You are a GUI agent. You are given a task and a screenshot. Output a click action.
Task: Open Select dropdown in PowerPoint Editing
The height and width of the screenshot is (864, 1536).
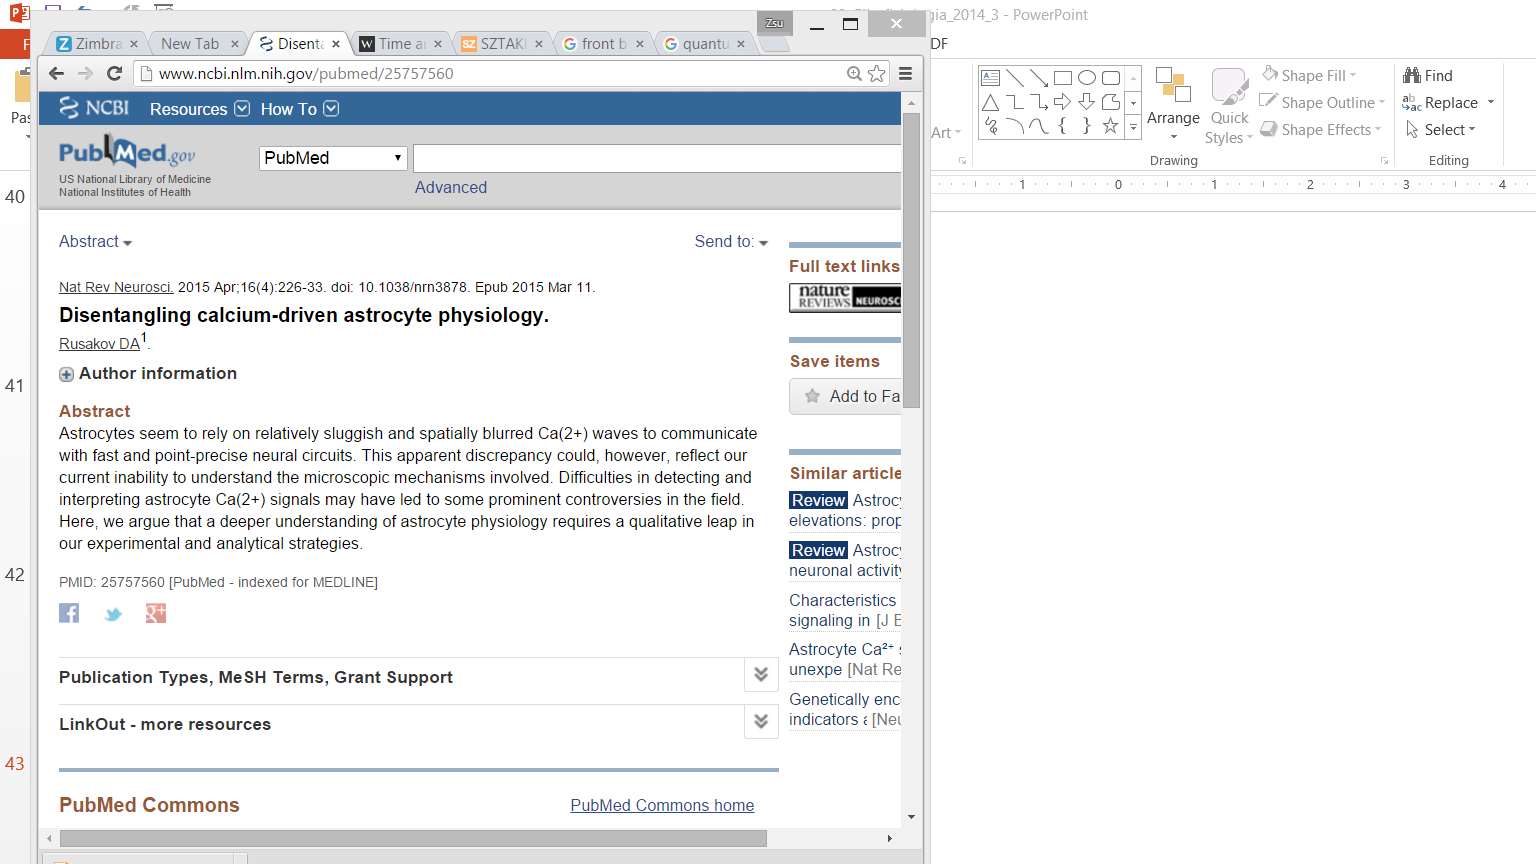1441,129
